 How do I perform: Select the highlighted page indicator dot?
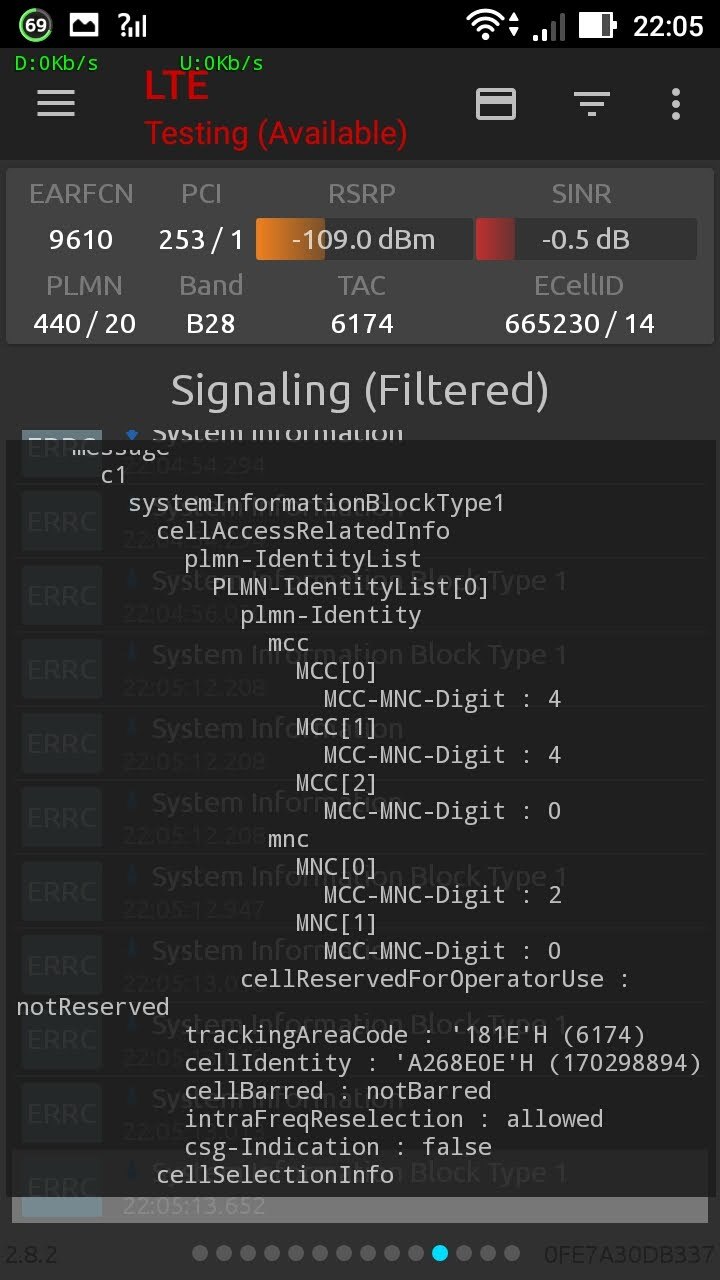[x=440, y=1253]
